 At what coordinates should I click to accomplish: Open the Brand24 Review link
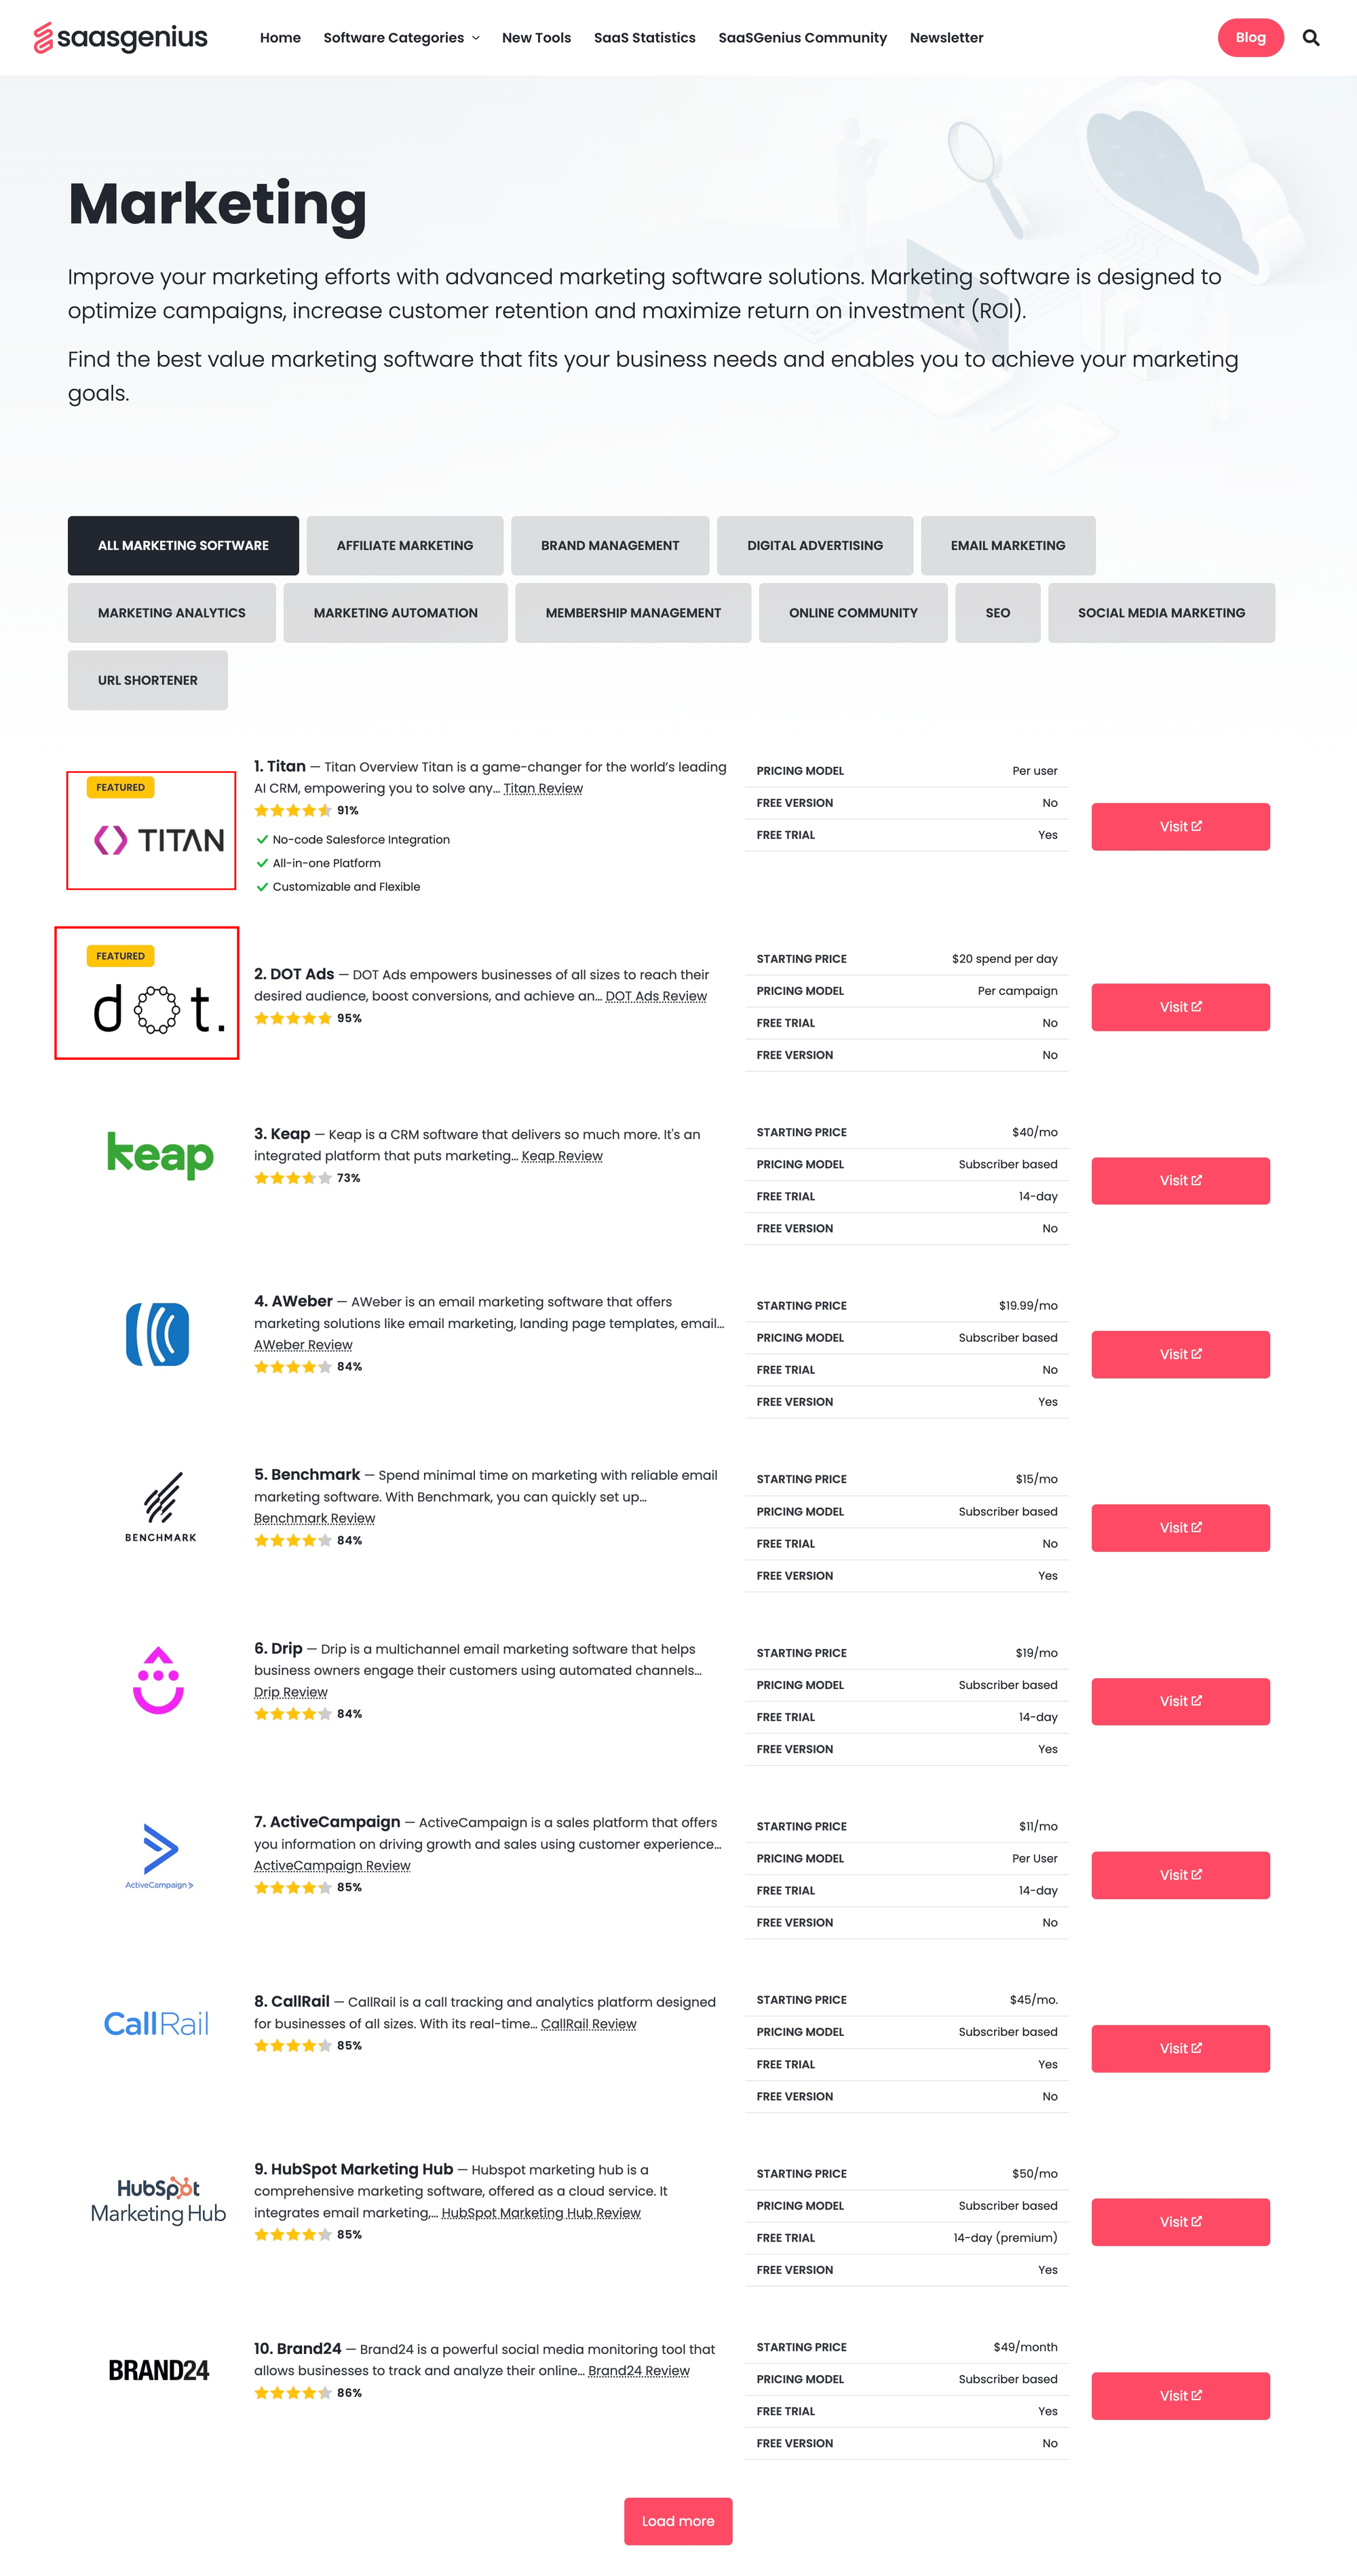click(639, 2370)
